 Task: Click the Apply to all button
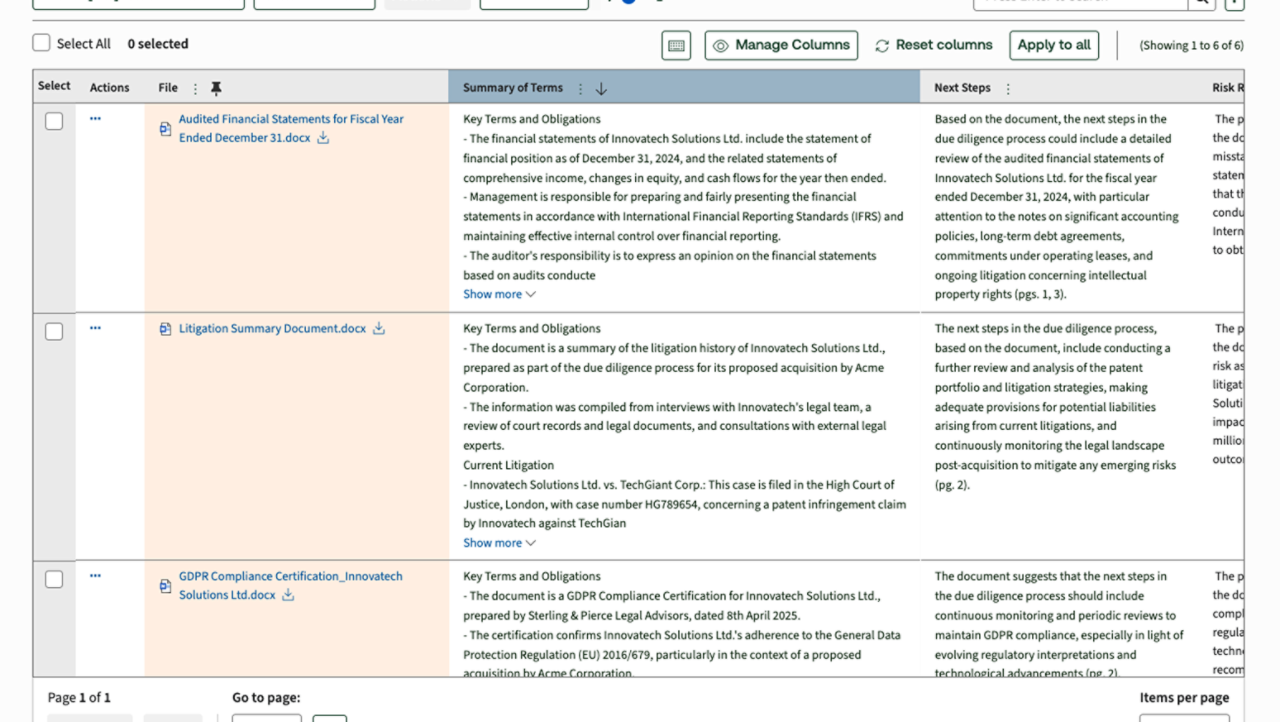pos(1053,45)
